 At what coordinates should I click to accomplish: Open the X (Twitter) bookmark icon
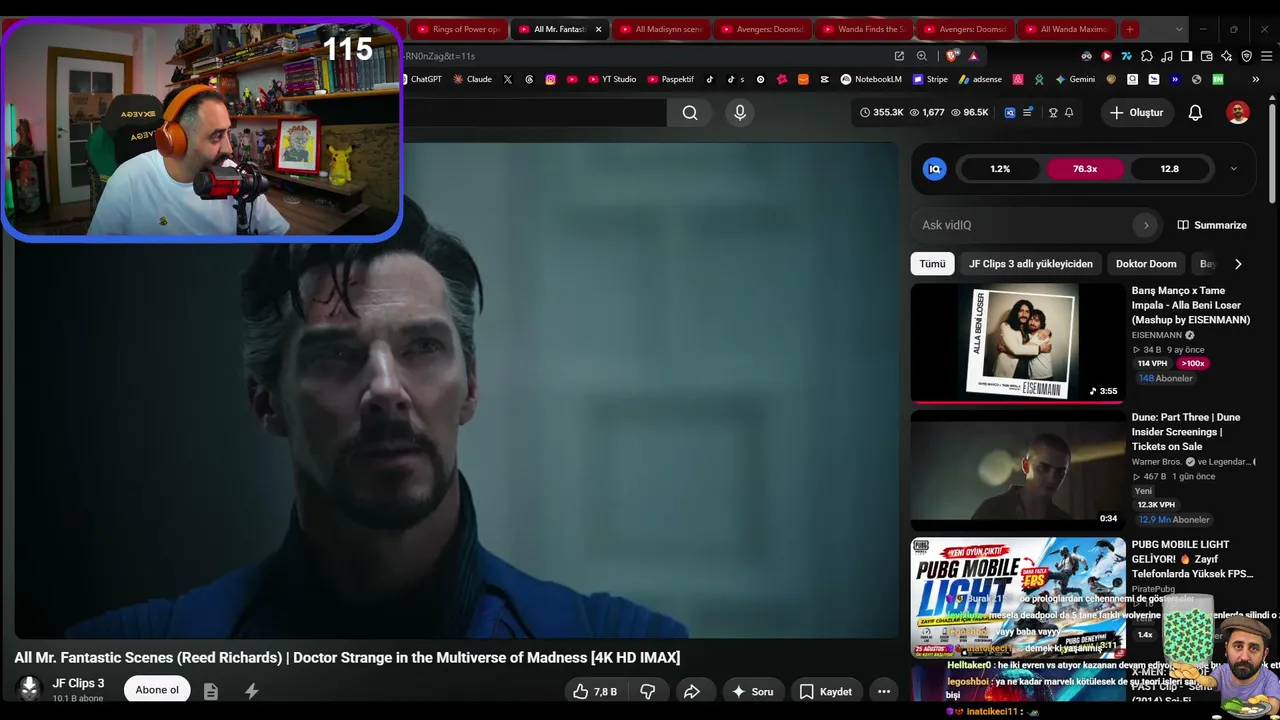coord(508,79)
